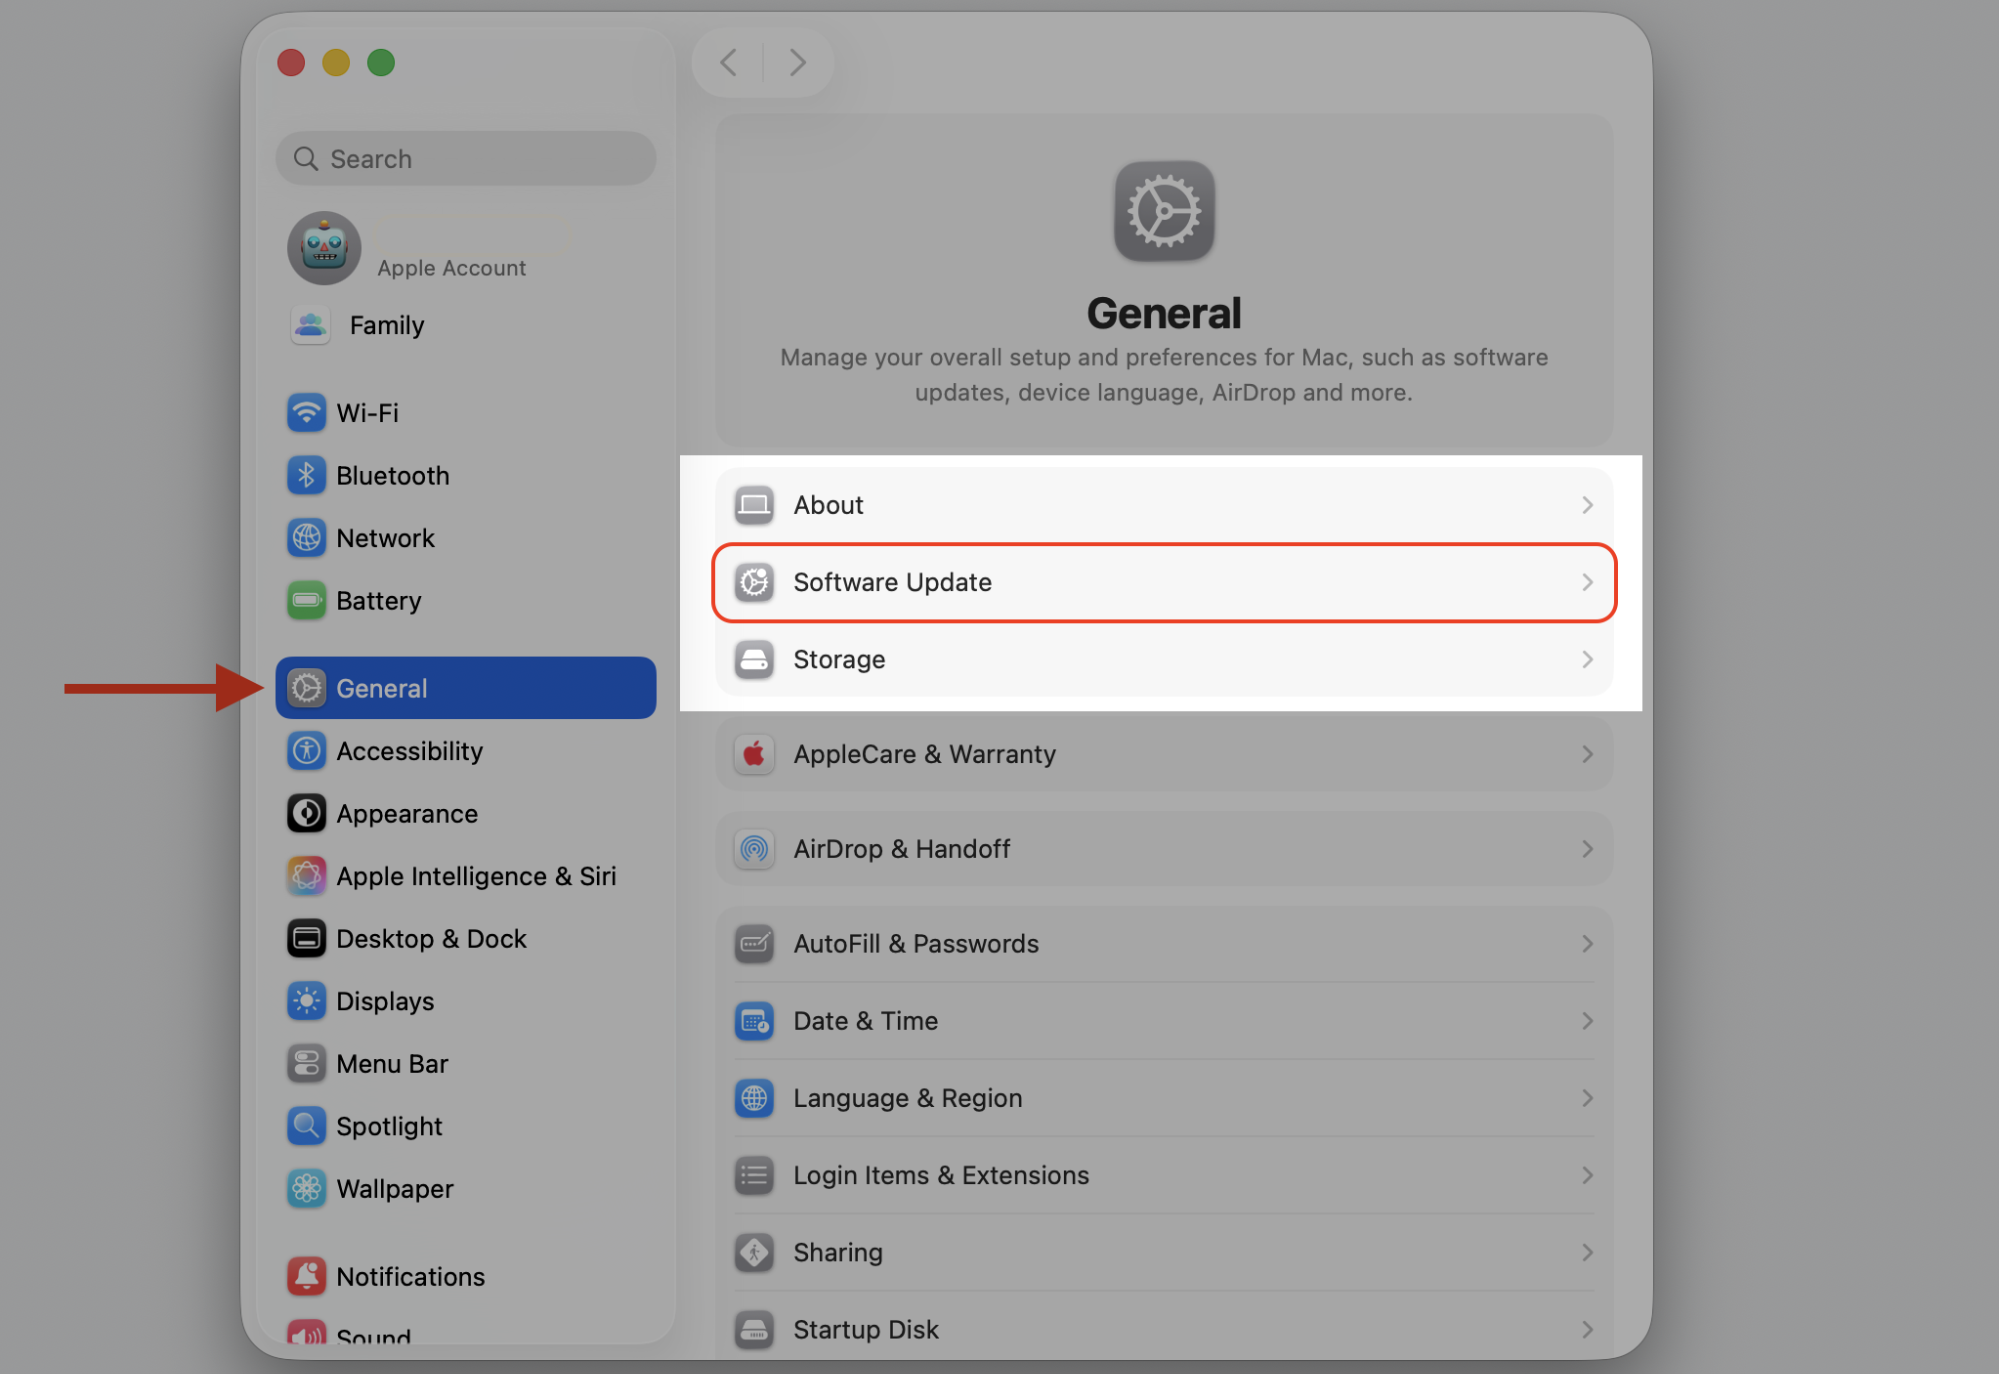The width and height of the screenshot is (1999, 1374).
Task: Open AppleCare & Warranty chevron
Action: tap(1587, 754)
